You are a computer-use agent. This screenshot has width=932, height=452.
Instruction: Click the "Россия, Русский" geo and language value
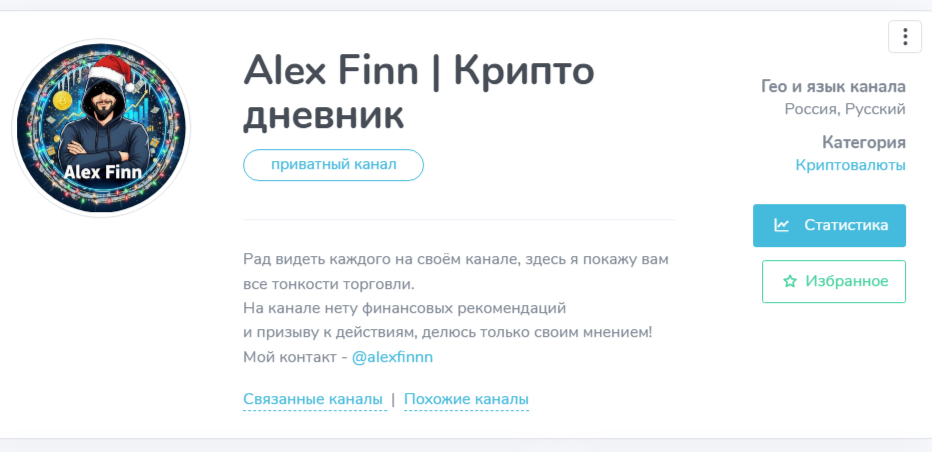845,108
